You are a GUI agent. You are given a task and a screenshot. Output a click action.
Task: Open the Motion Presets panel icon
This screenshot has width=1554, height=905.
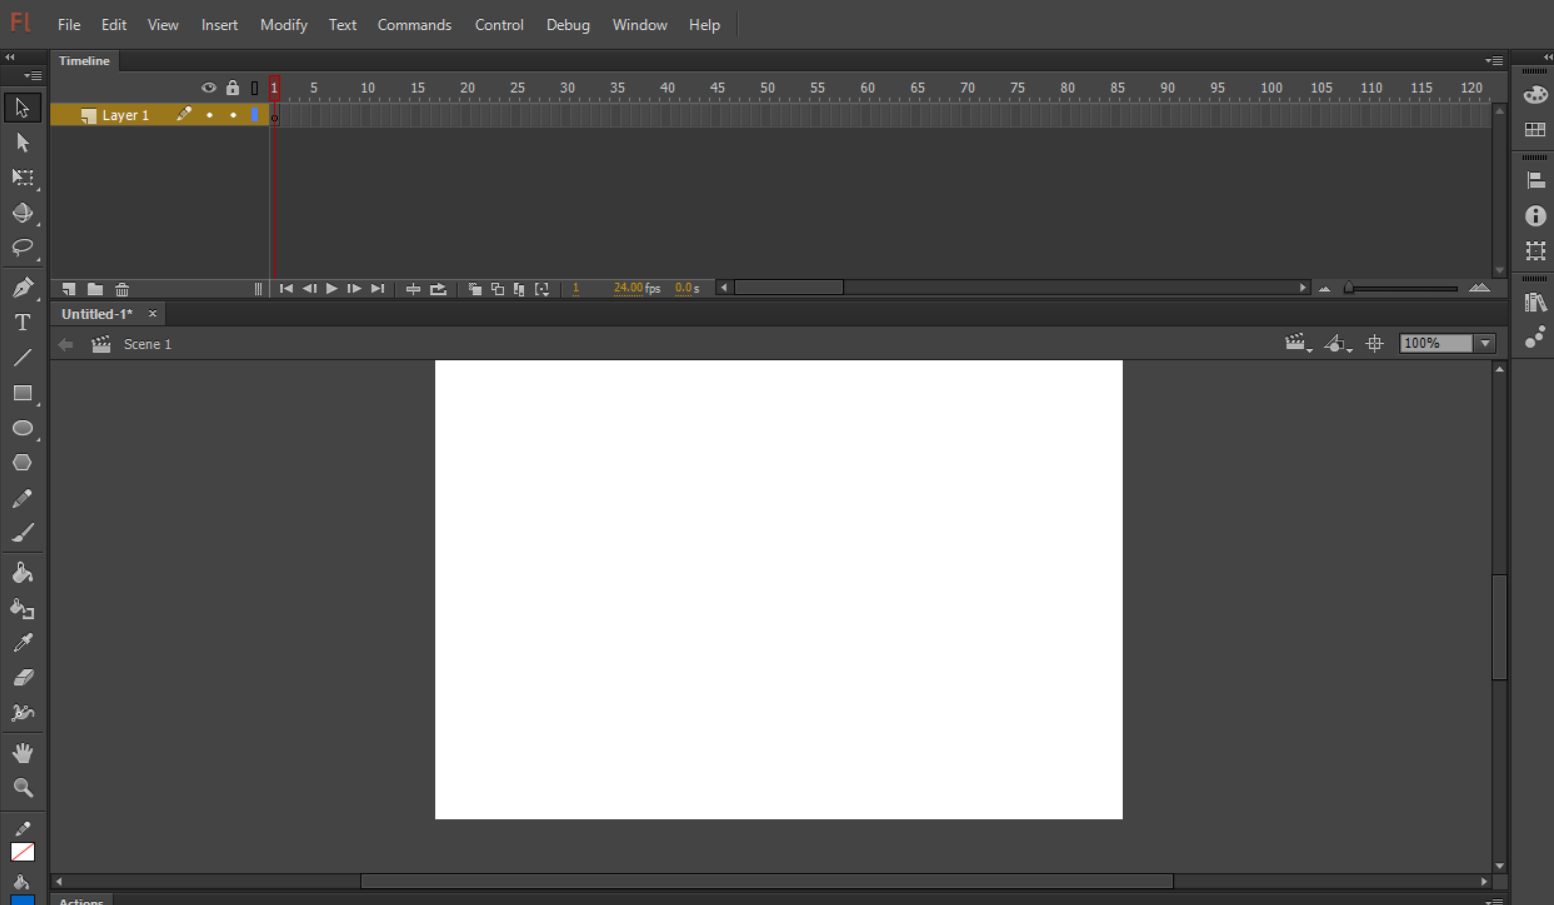[x=1535, y=337]
